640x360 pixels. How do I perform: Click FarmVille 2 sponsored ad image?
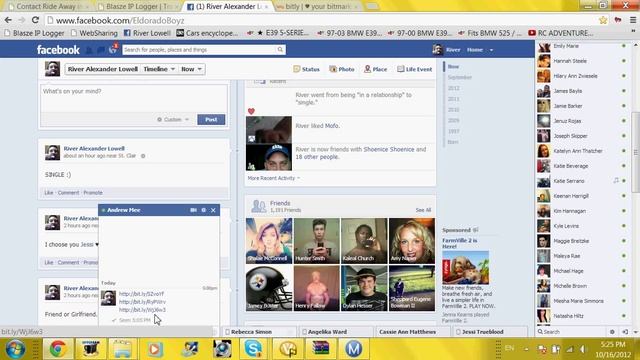465,268
